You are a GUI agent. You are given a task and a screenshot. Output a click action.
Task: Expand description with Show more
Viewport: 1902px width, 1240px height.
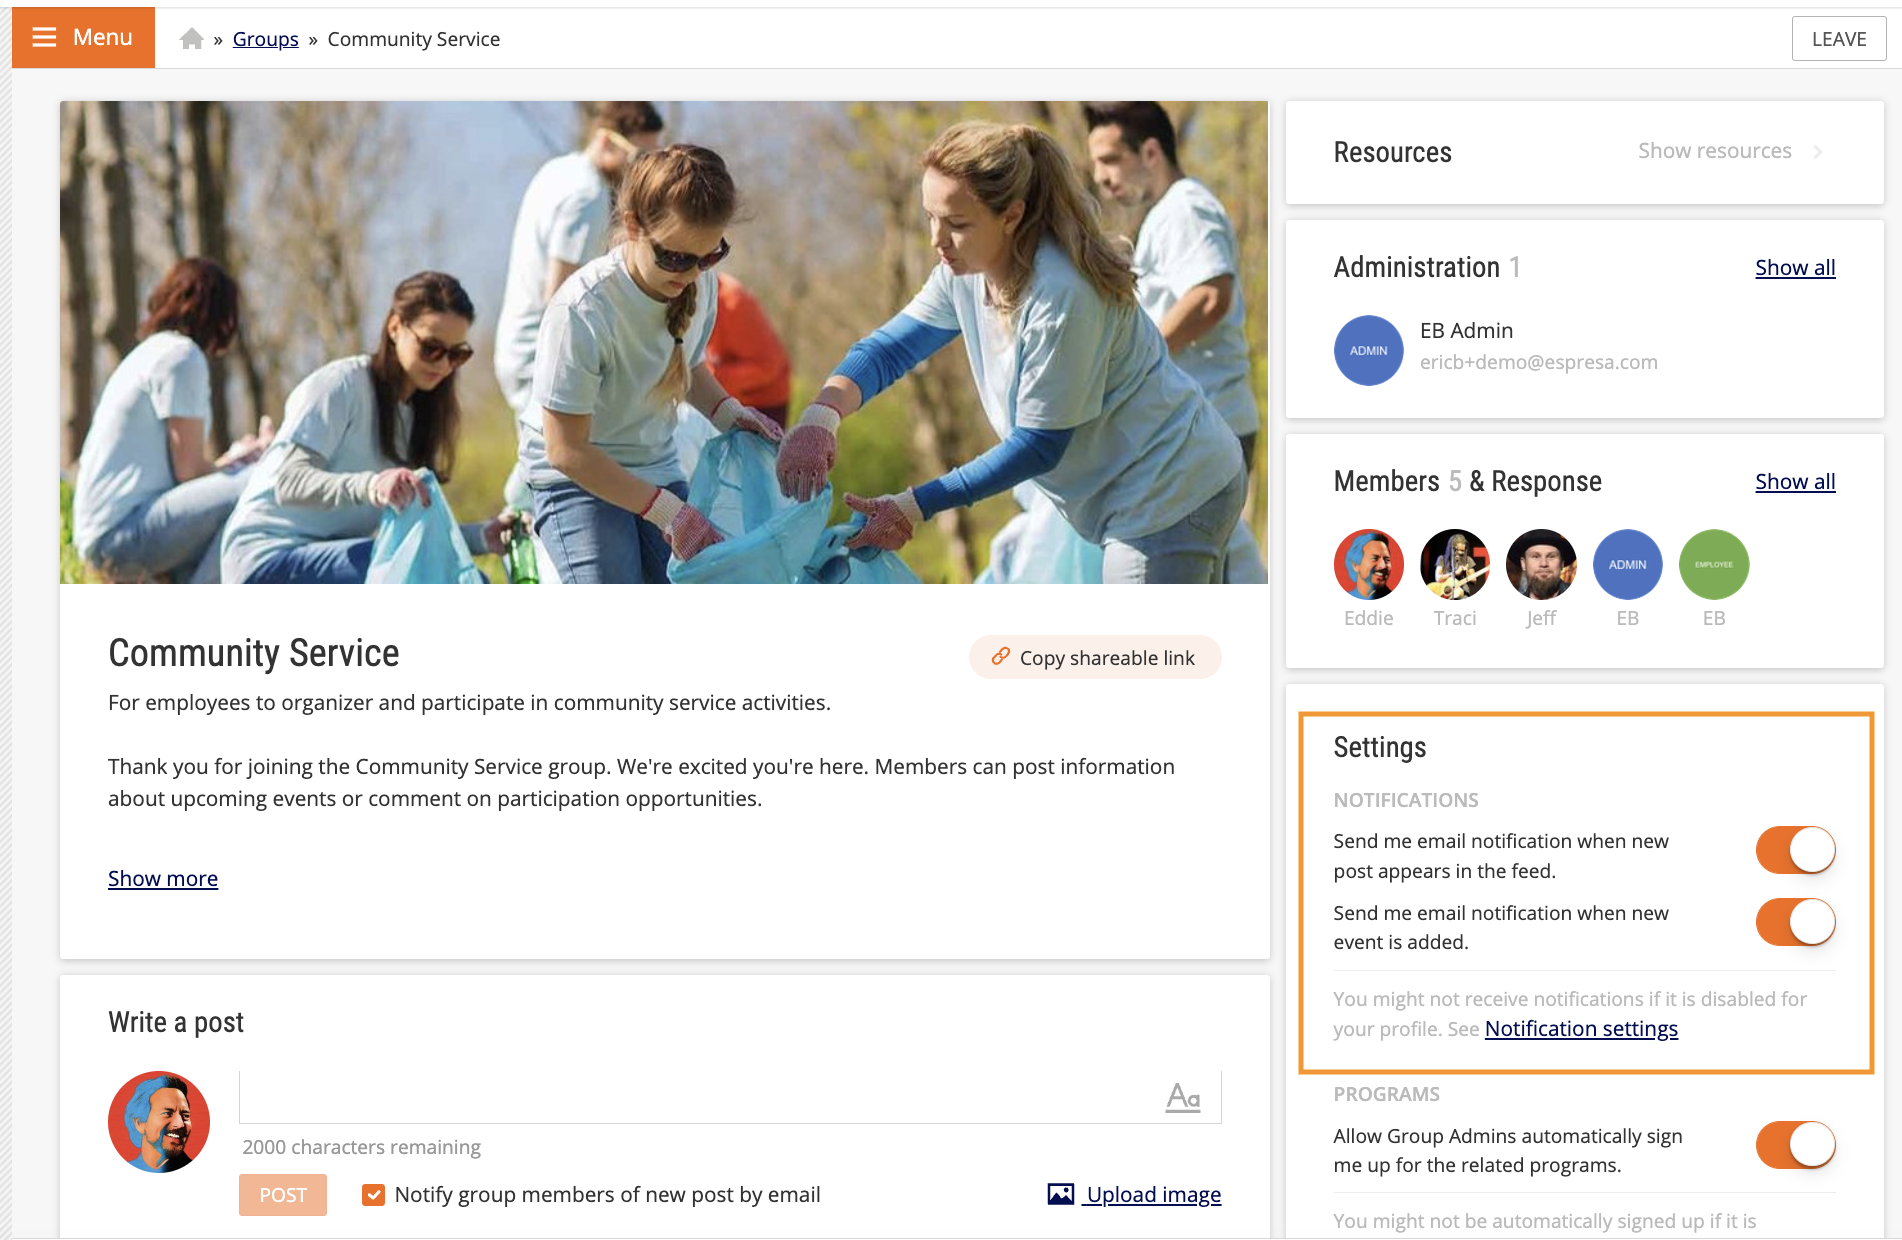point(163,878)
